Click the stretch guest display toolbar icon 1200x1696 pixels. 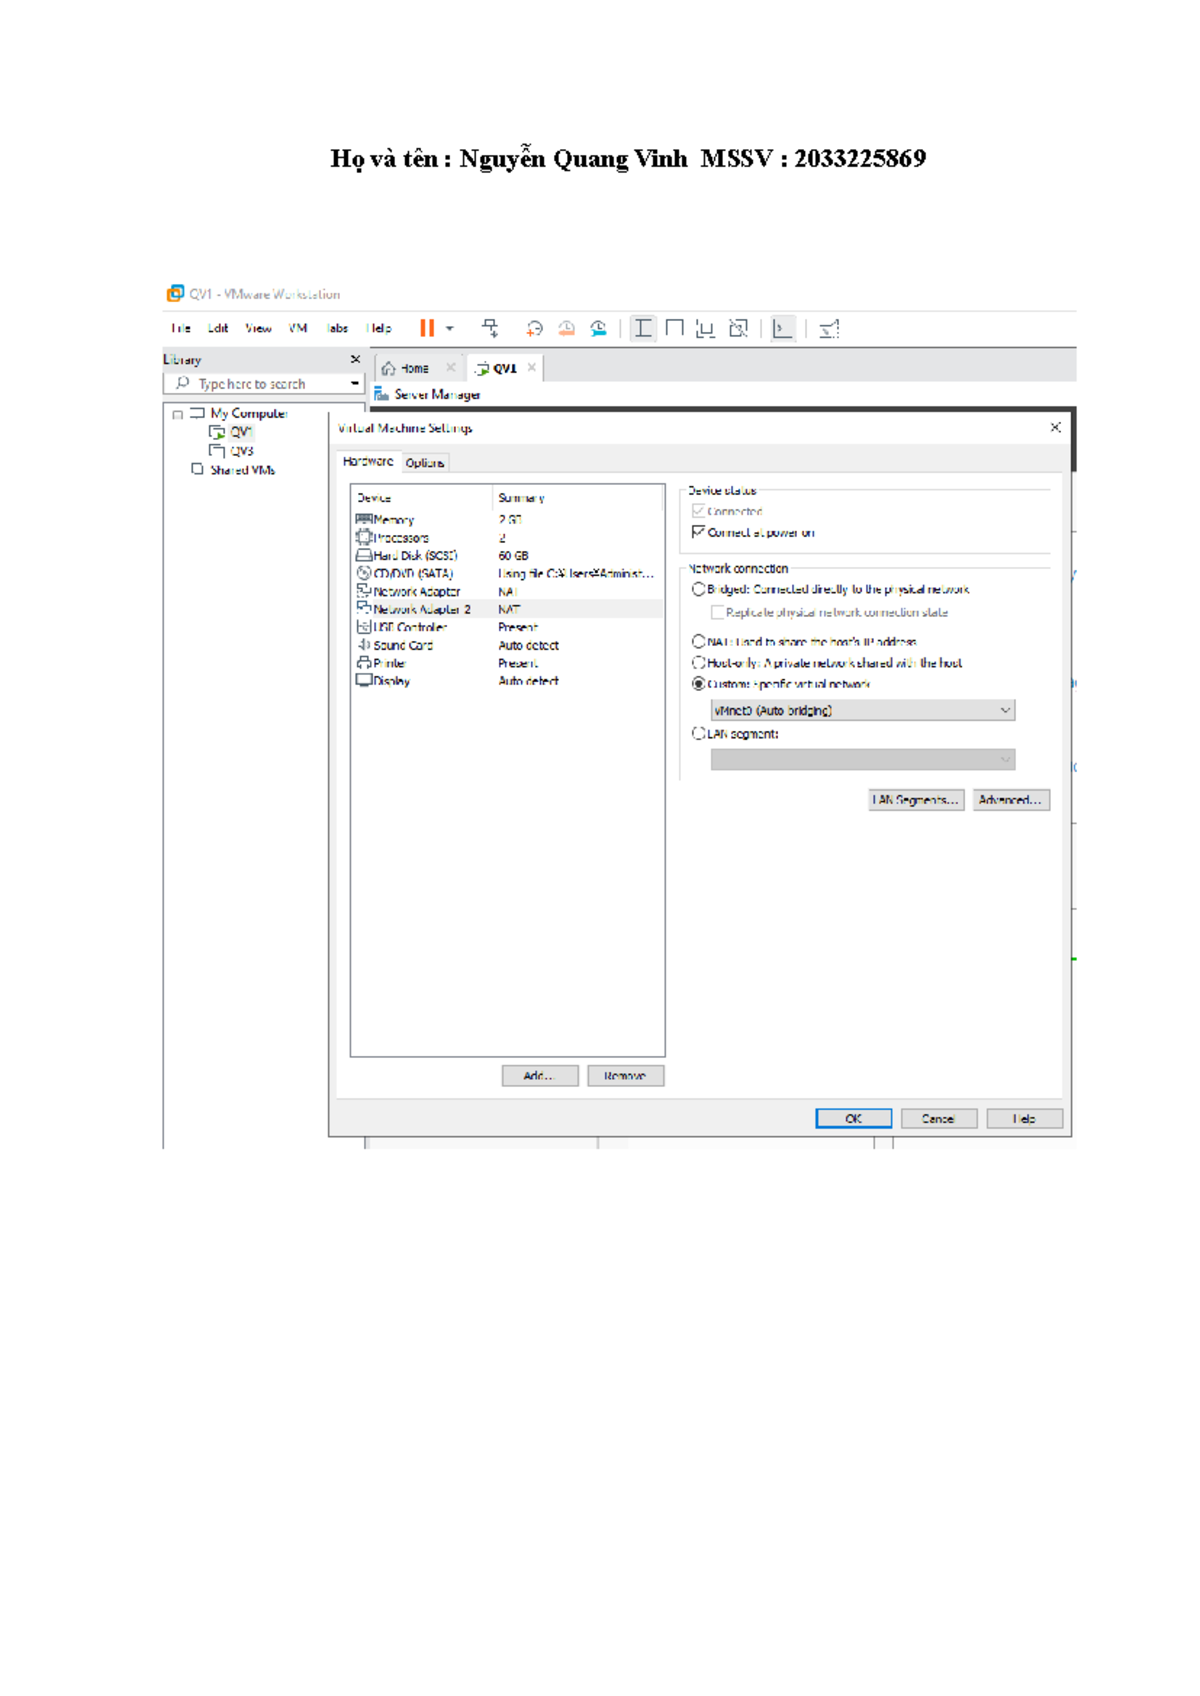coord(829,328)
